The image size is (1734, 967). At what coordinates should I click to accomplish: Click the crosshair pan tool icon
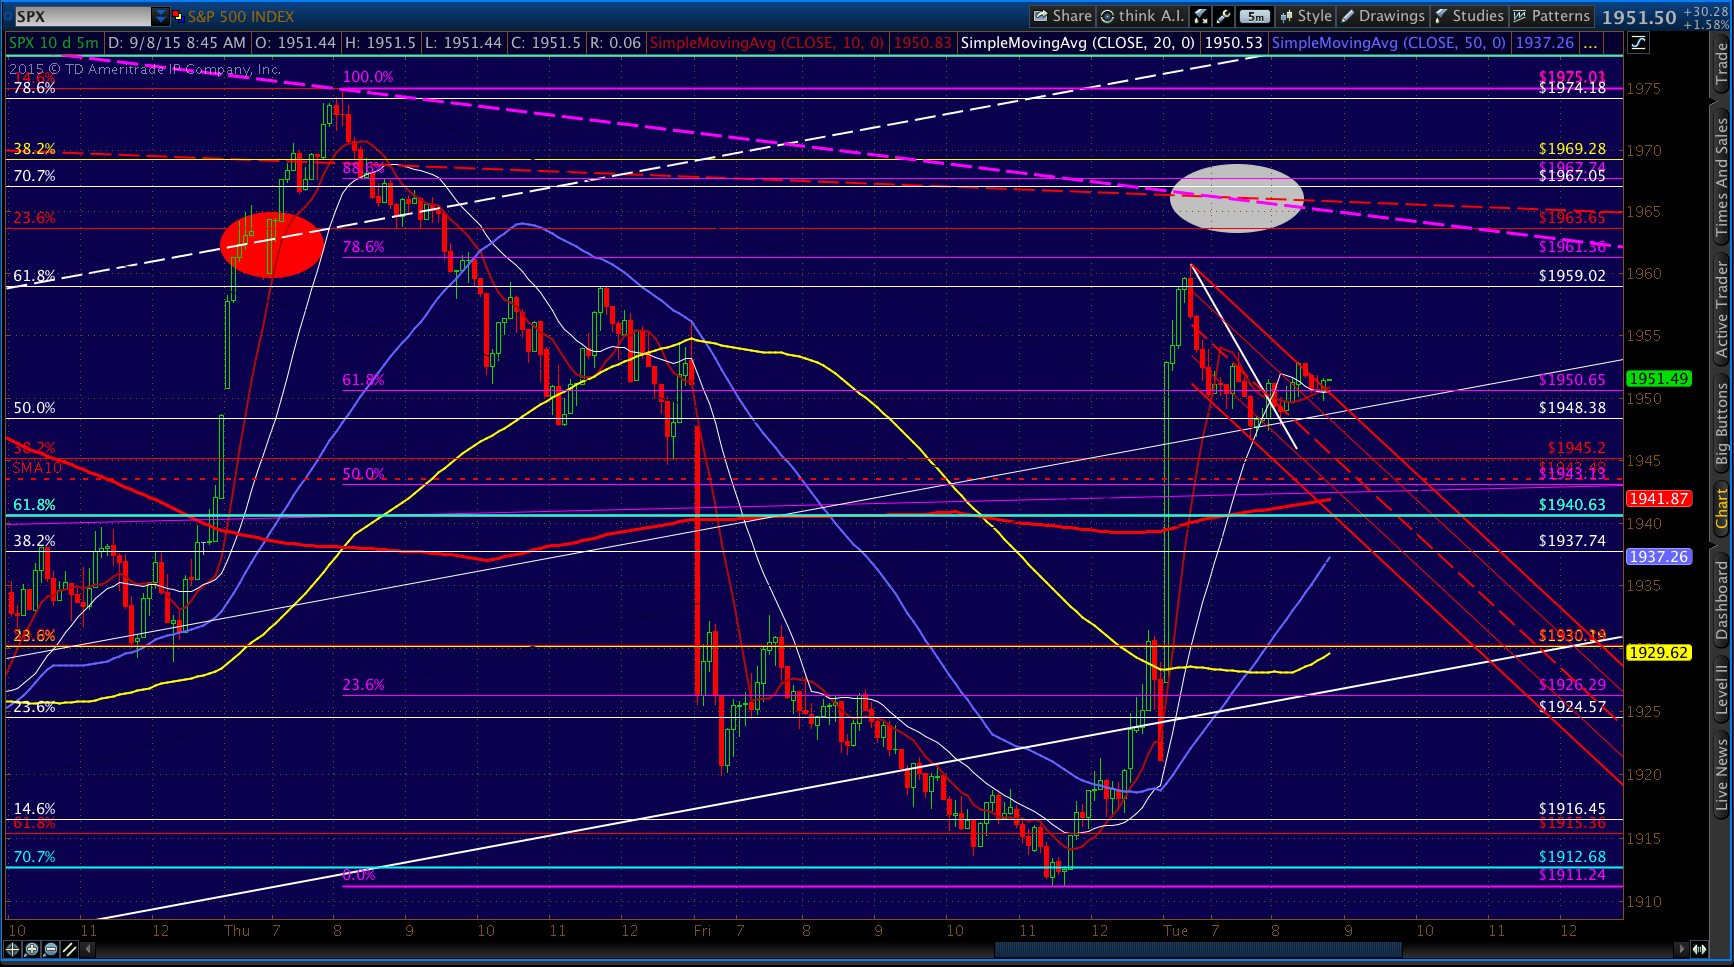(13, 949)
